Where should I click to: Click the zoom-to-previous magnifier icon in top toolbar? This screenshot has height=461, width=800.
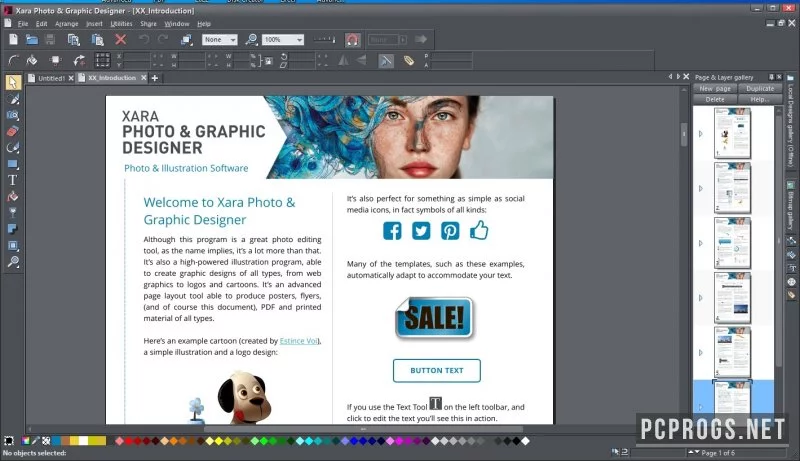pos(252,39)
